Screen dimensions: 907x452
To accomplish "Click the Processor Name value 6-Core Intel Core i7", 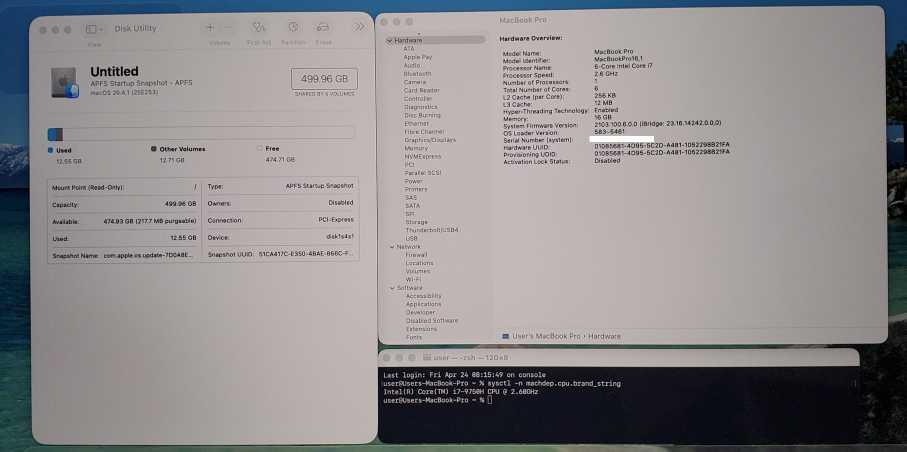I will [623, 67].
